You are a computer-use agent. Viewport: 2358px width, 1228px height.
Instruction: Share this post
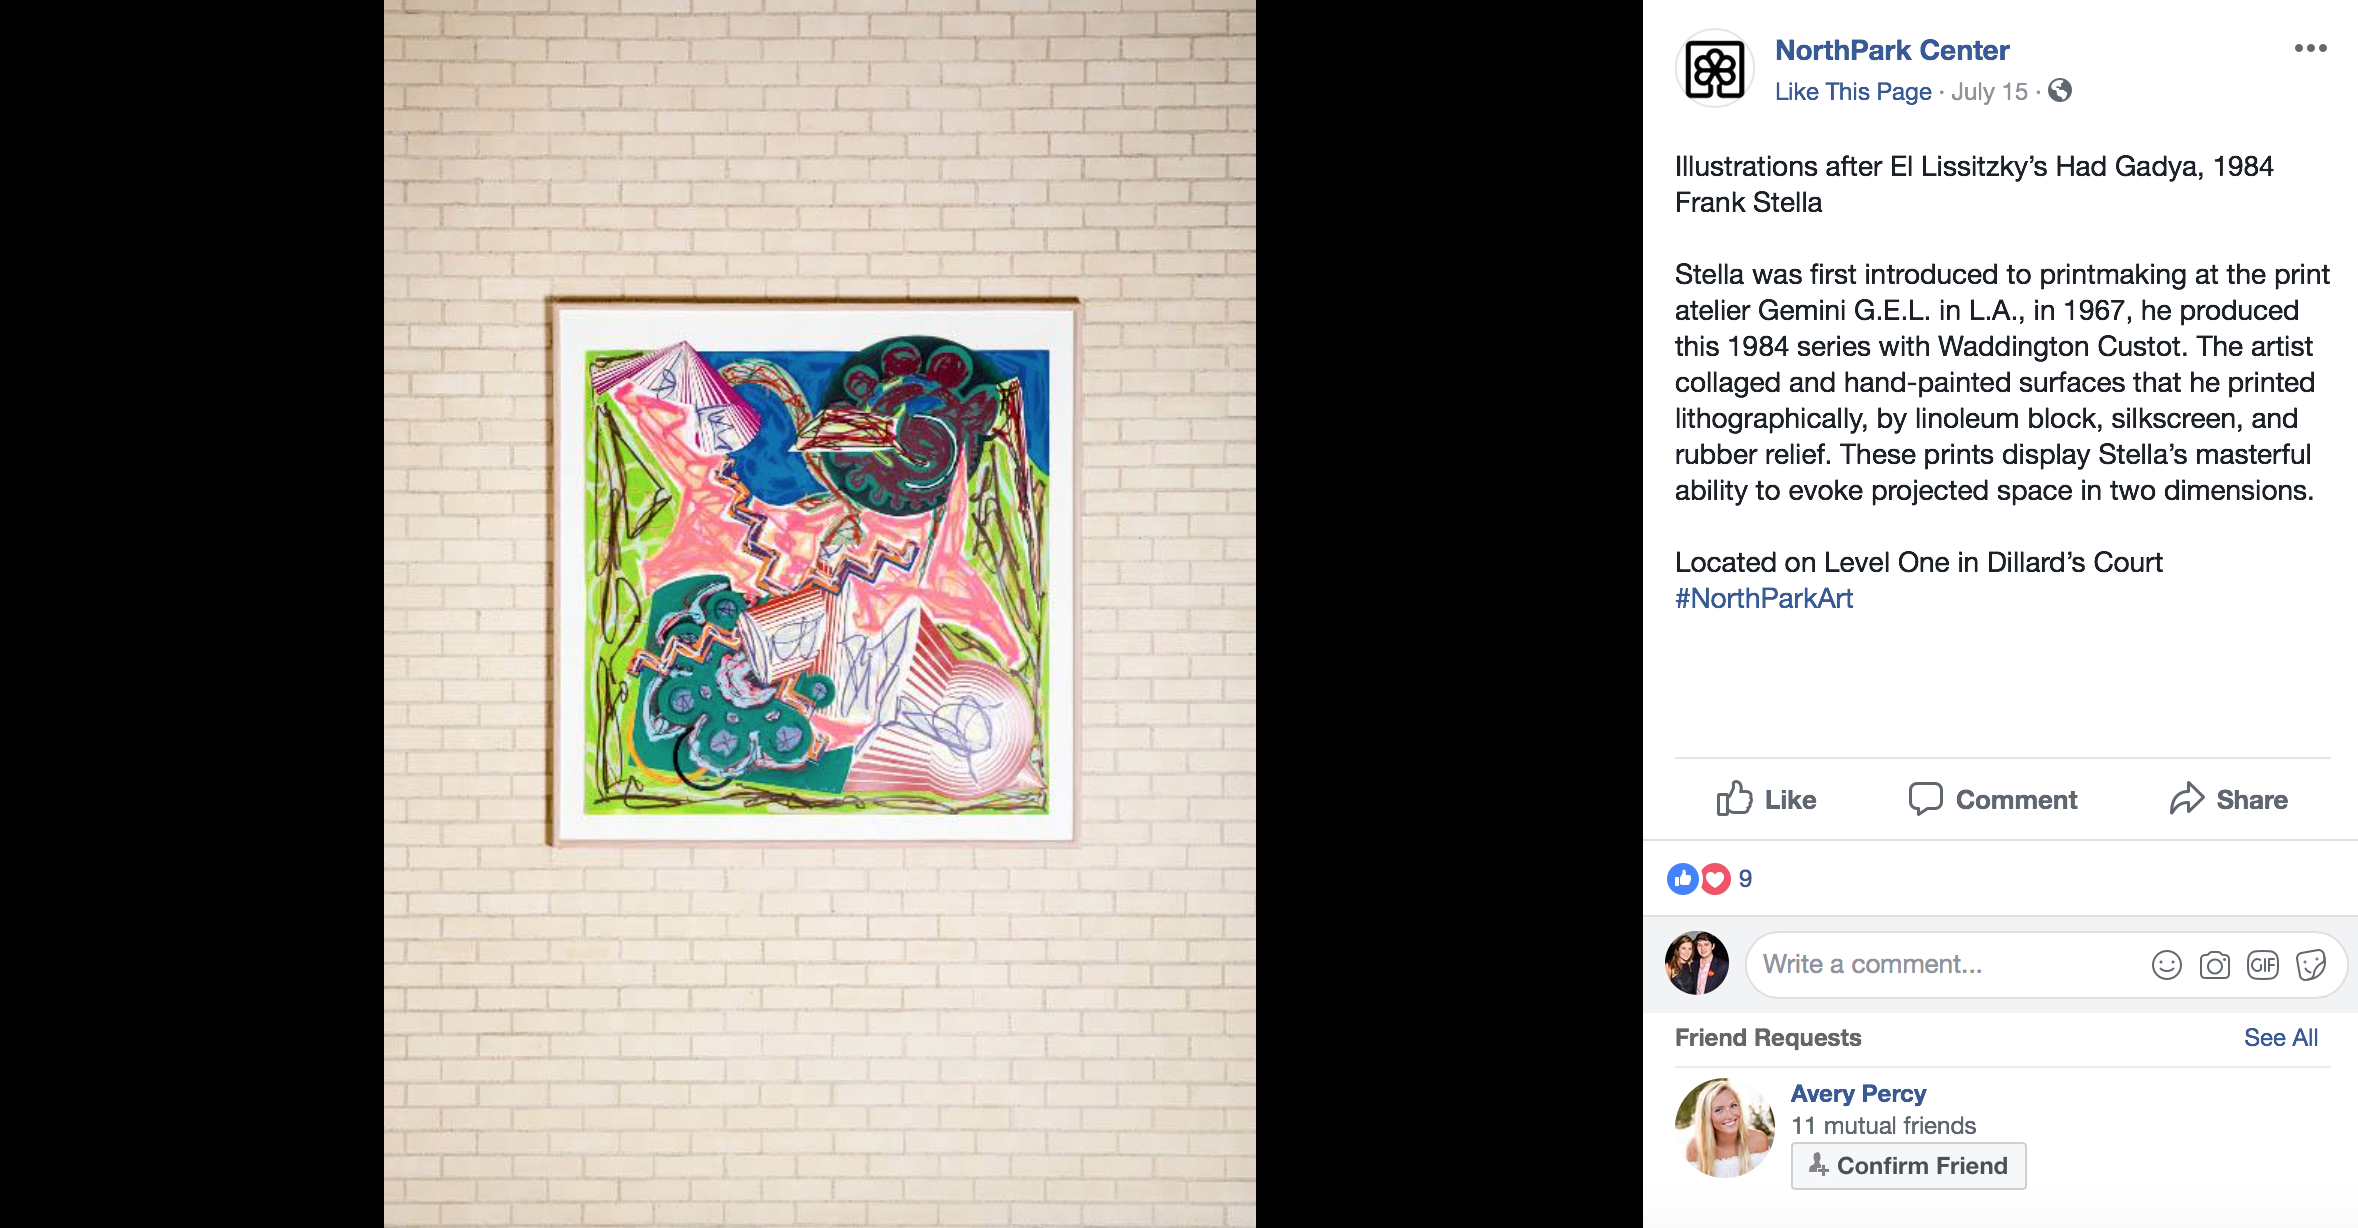tap(2229, 800)
